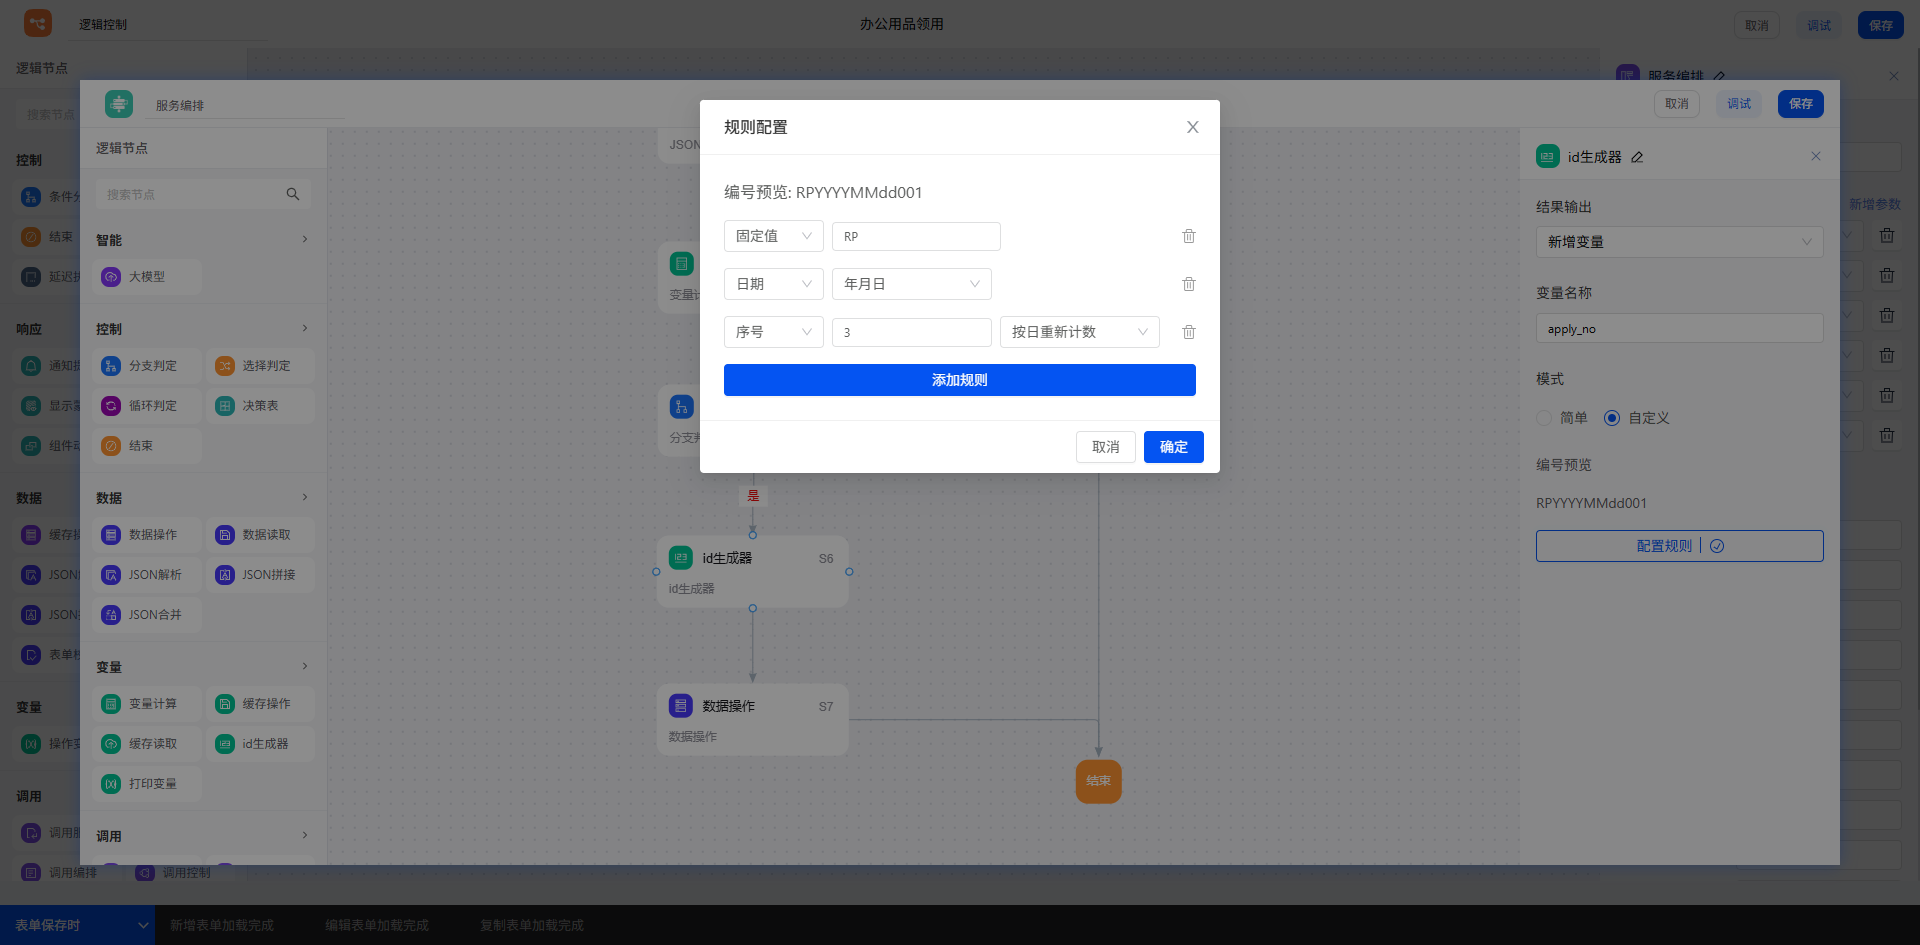Select the 缓存读取 node icon
This screenshot has width=1920, height=945.
[111, 744]
